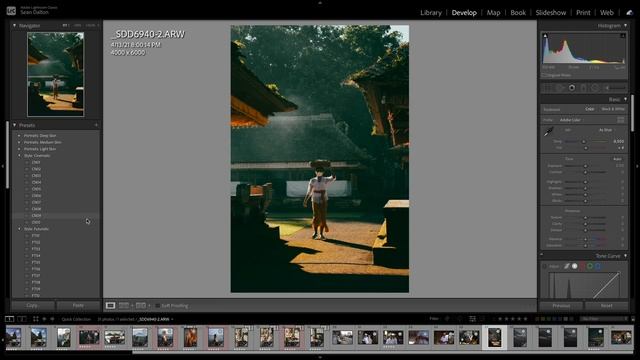Toggle filmstrip filters switch
640x360 pixels.
pos(633,319)
